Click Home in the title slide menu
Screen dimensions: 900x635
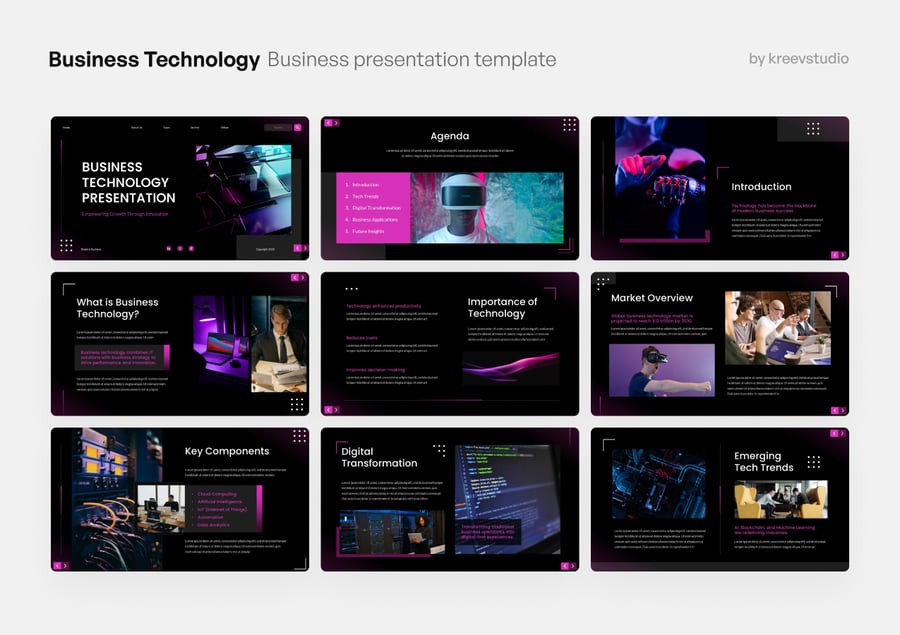[x=67, y=128]
